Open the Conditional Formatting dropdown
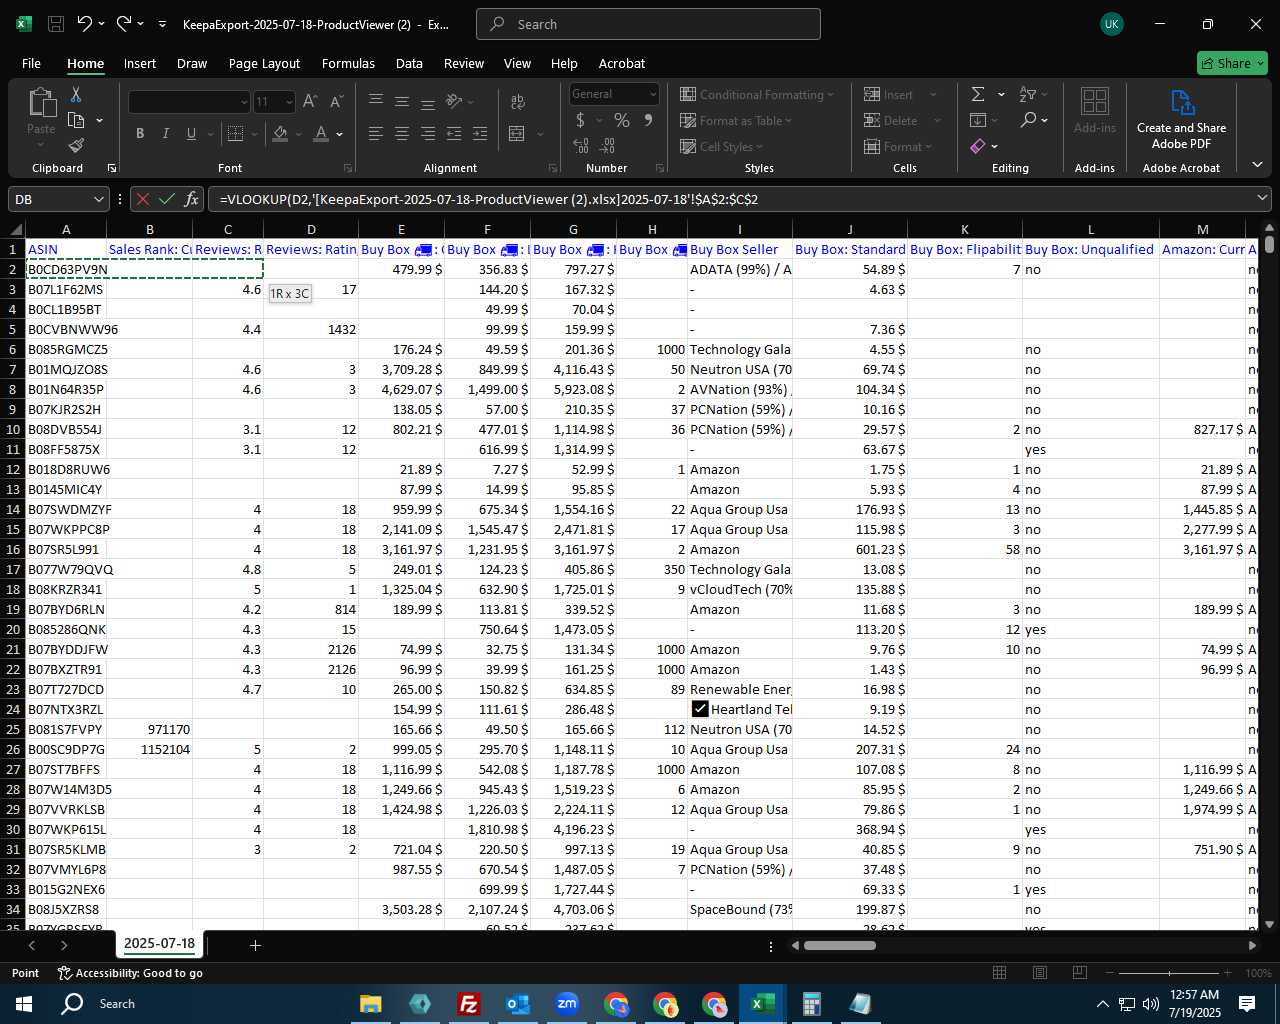 (756, 94)
